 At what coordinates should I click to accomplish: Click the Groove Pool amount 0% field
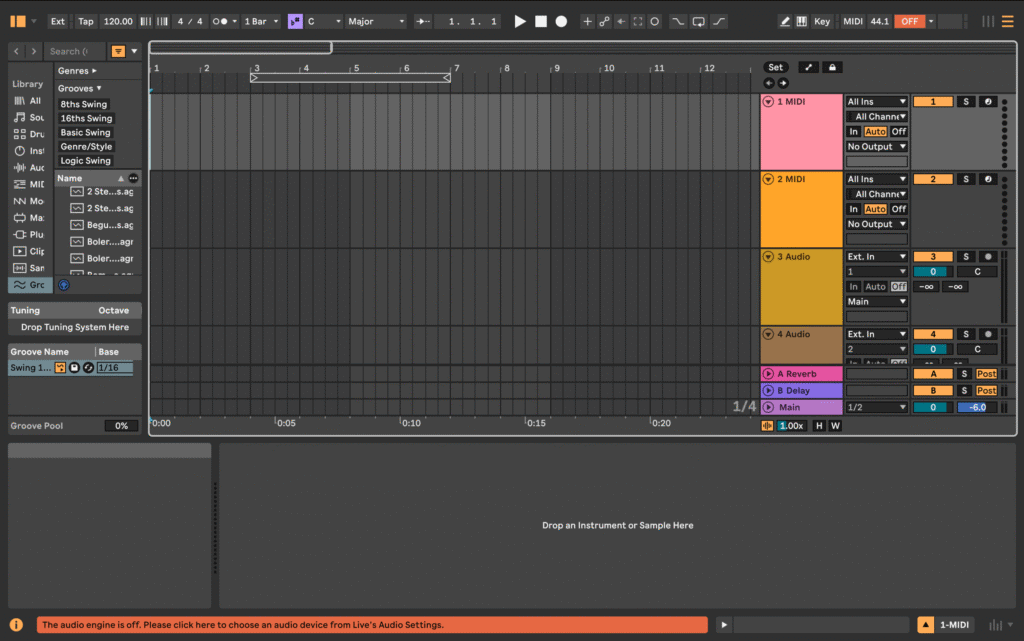coord(121,426)
